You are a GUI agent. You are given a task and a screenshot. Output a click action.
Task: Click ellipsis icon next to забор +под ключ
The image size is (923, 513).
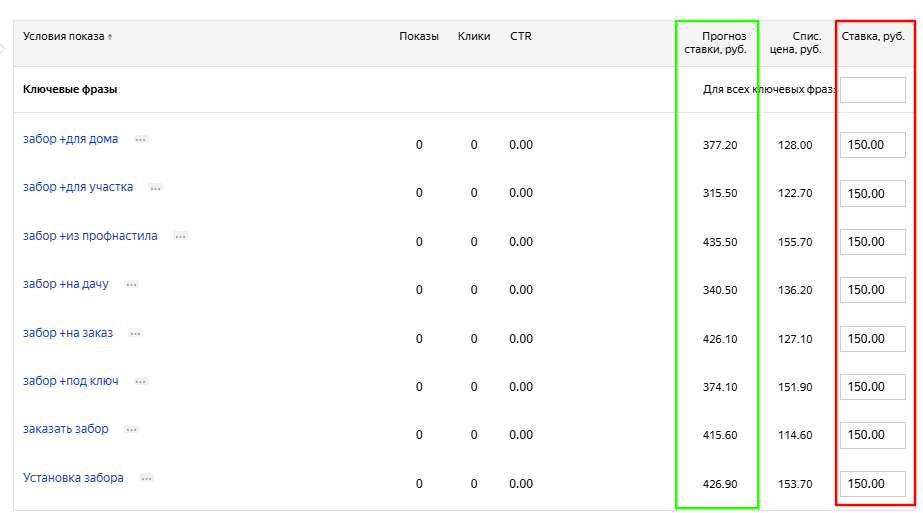pyautogui.click(x=141, y=382)
